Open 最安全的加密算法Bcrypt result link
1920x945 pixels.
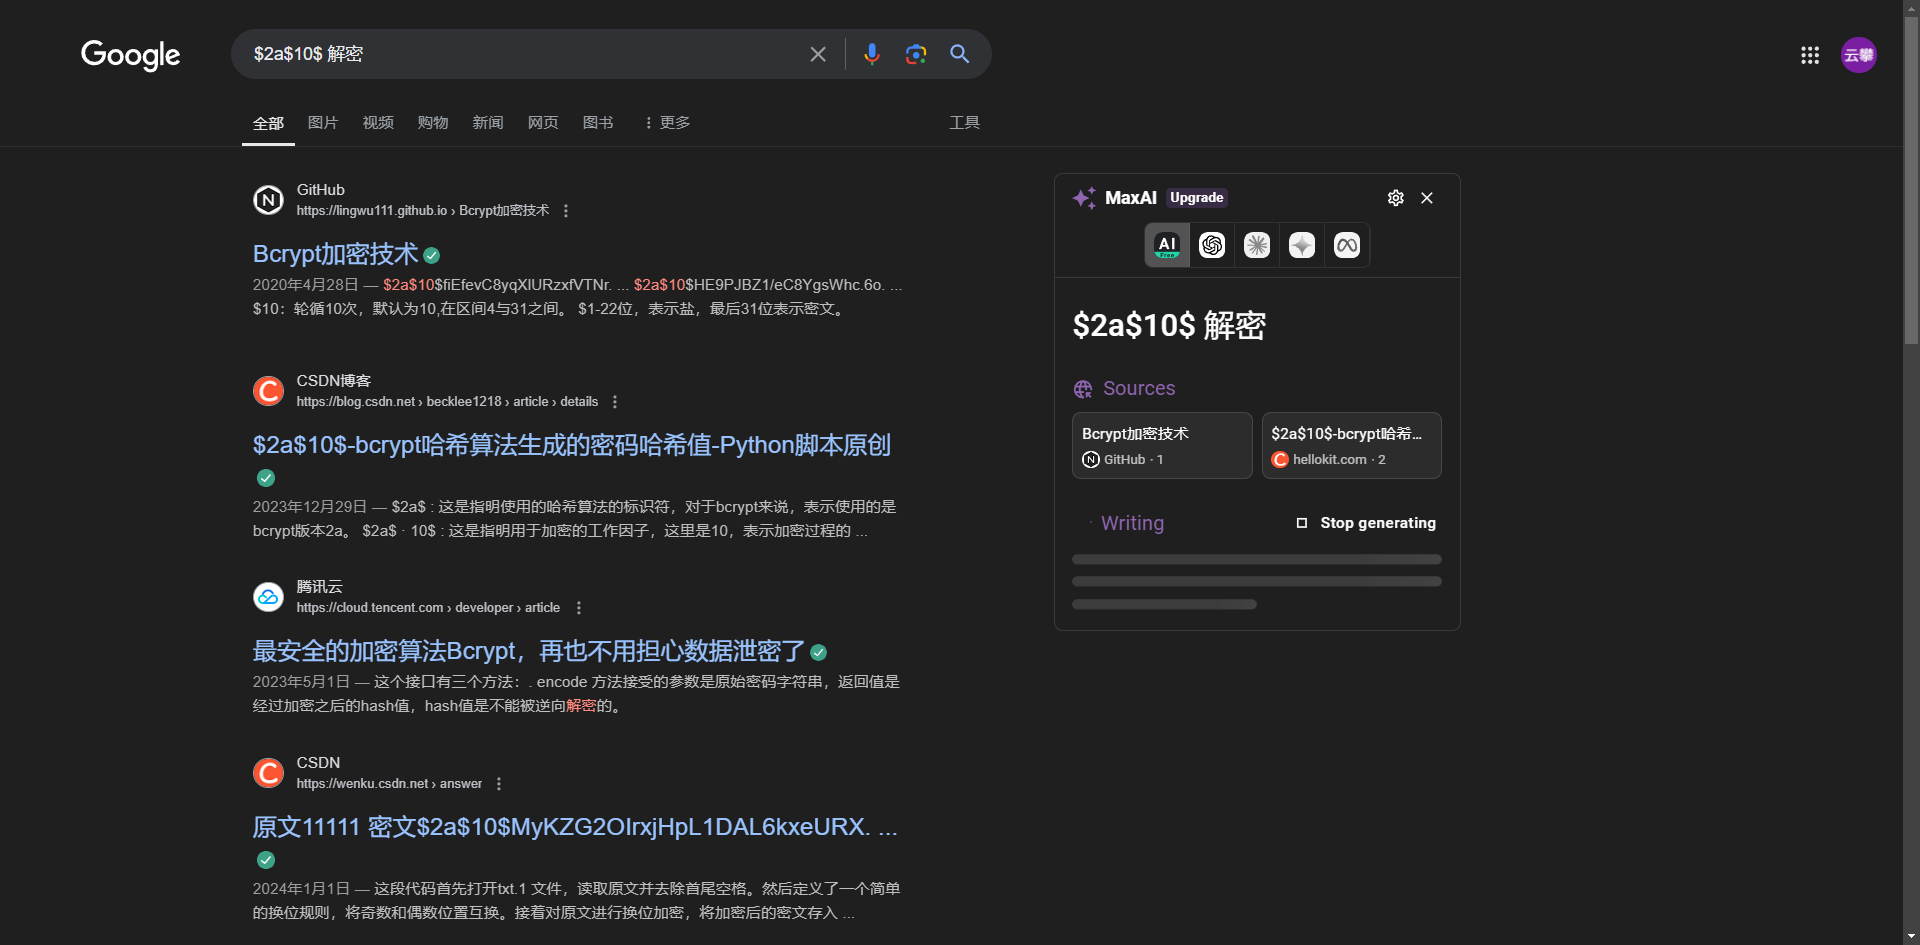click(528, 651)
